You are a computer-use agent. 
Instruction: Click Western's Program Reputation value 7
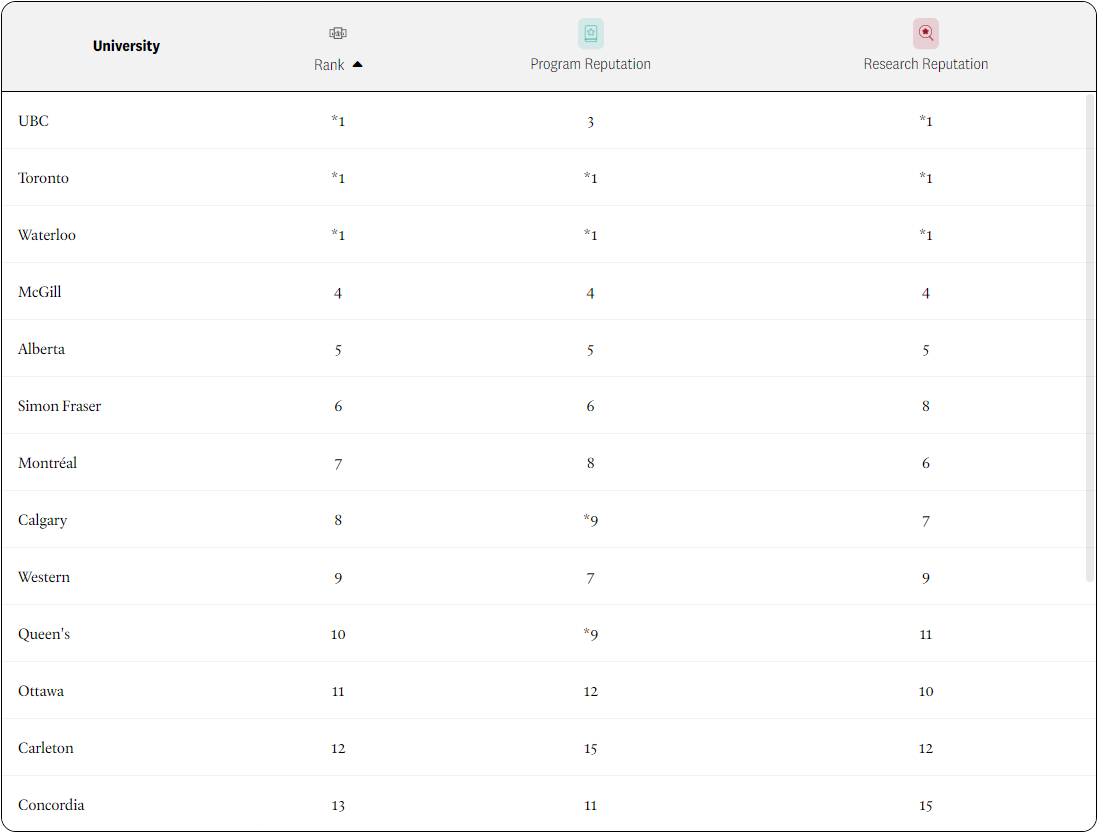(590, 578)
